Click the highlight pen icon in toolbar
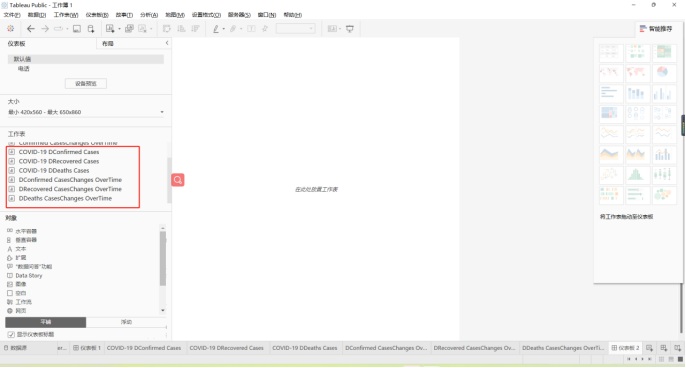The height and width of the screenshot is (368, 686). (x=216, y=29)
